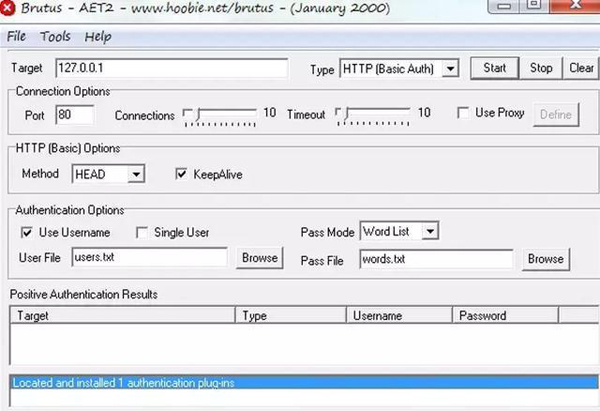600x411 pixels.
Task: Click the Username column header
Action: coord(399,316)
